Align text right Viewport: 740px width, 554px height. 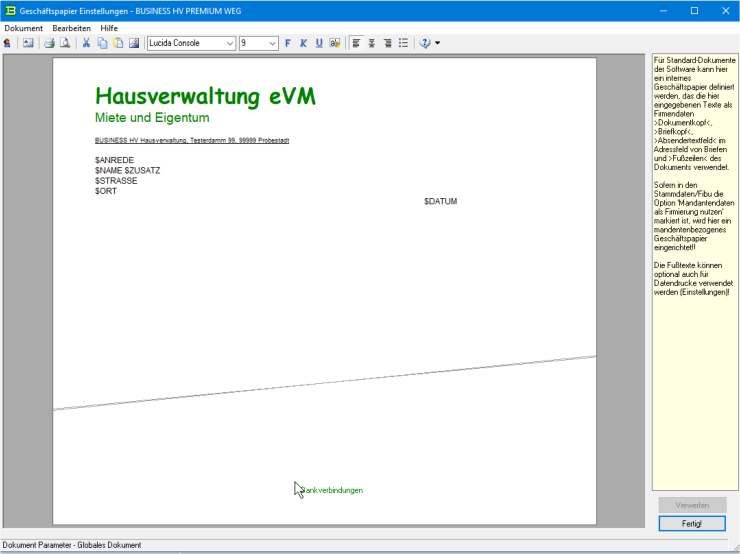pos(387,43)
